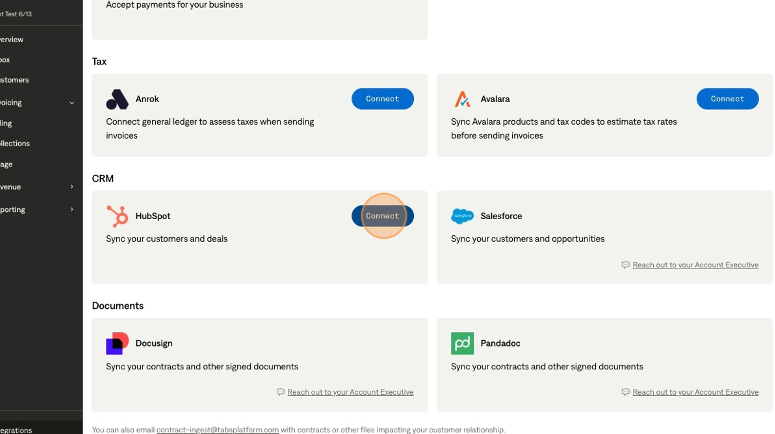Click the HubSpot logo icon
Image resolution: width=775 pixels, height=434 pixels.
pyautogui.click(x=117, y=216)
